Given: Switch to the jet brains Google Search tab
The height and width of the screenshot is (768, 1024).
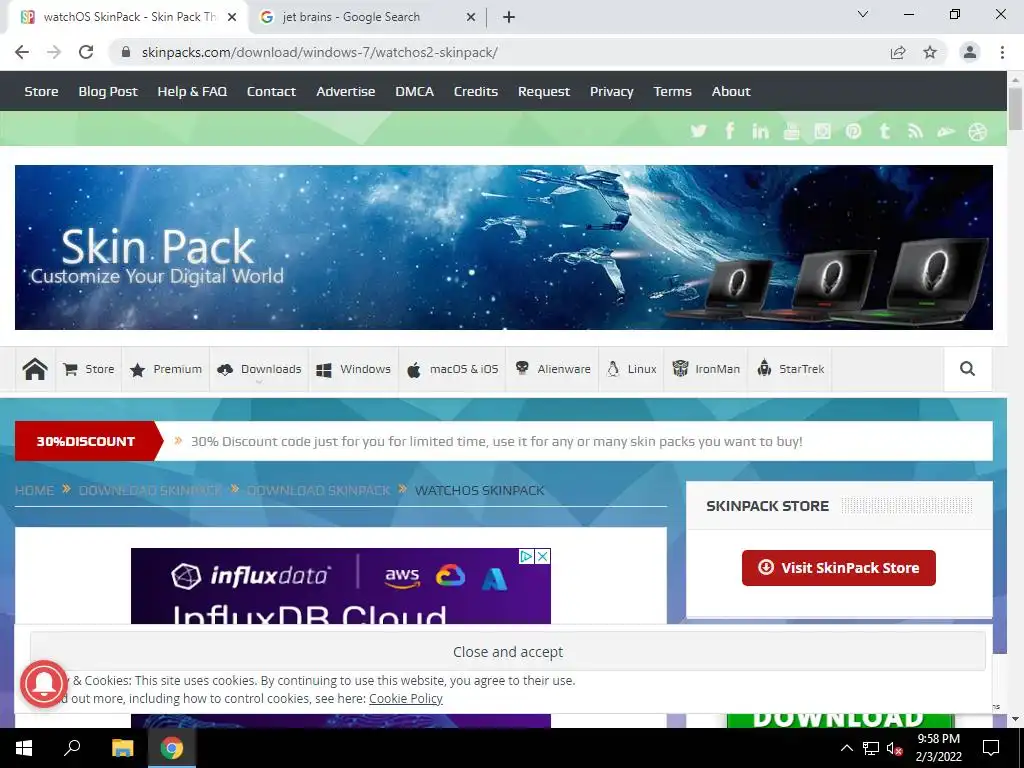Looking at the screenshot, I should point(368,17).
